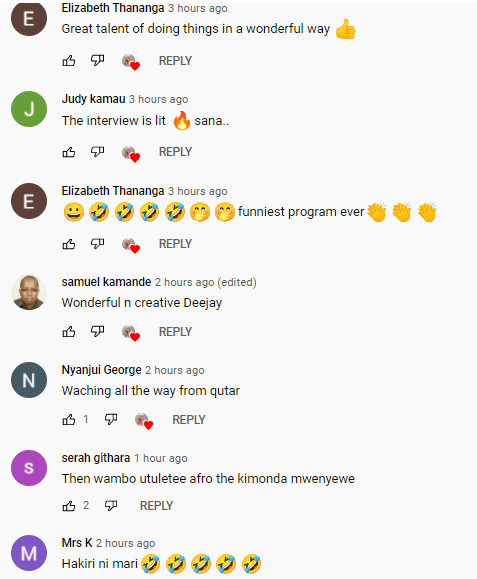This screenshot has width=477, height=579.
Task: Open Mrs K's channel name link
Action: pyautogui.click(x=77, y=543)
